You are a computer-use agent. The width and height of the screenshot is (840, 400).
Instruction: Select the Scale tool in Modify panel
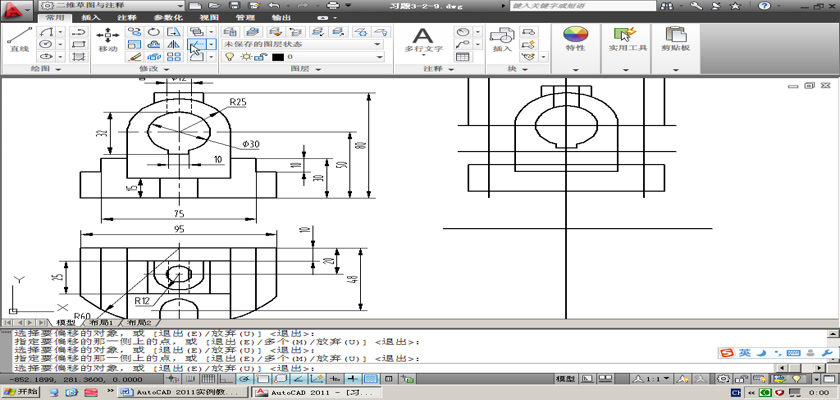pos(135,44)
